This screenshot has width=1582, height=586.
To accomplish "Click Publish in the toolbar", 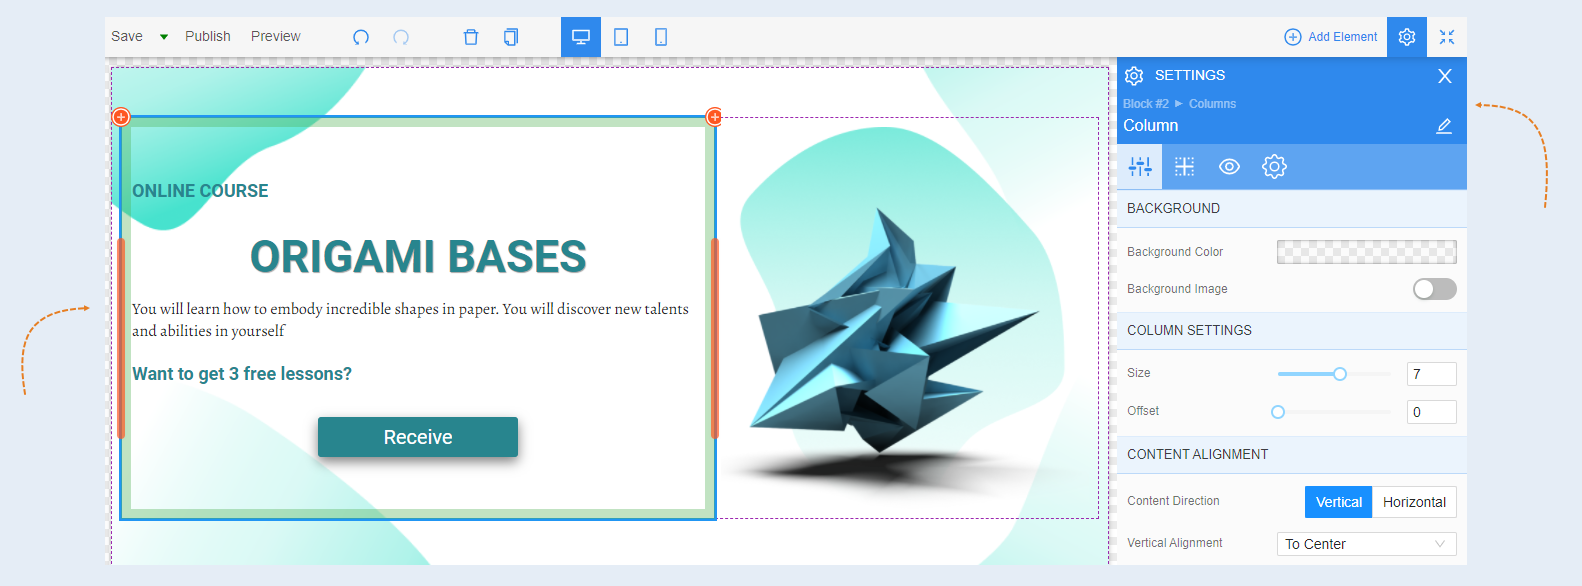I will point(207,36).
